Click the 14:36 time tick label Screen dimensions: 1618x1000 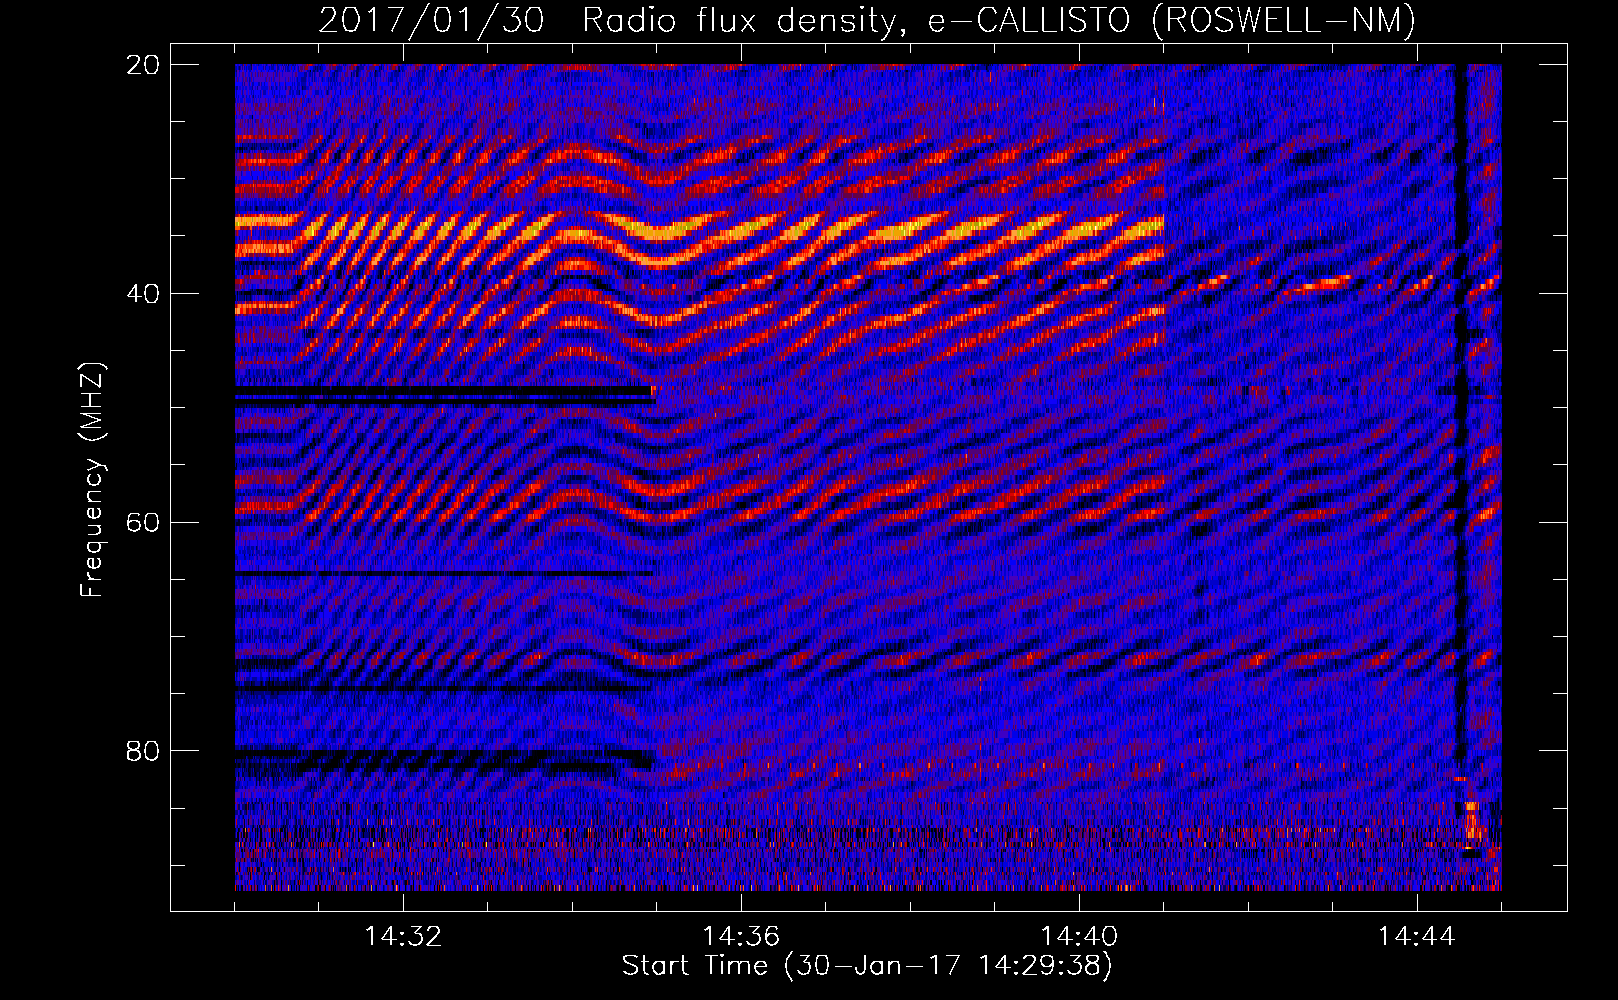(x=741, y=937)
